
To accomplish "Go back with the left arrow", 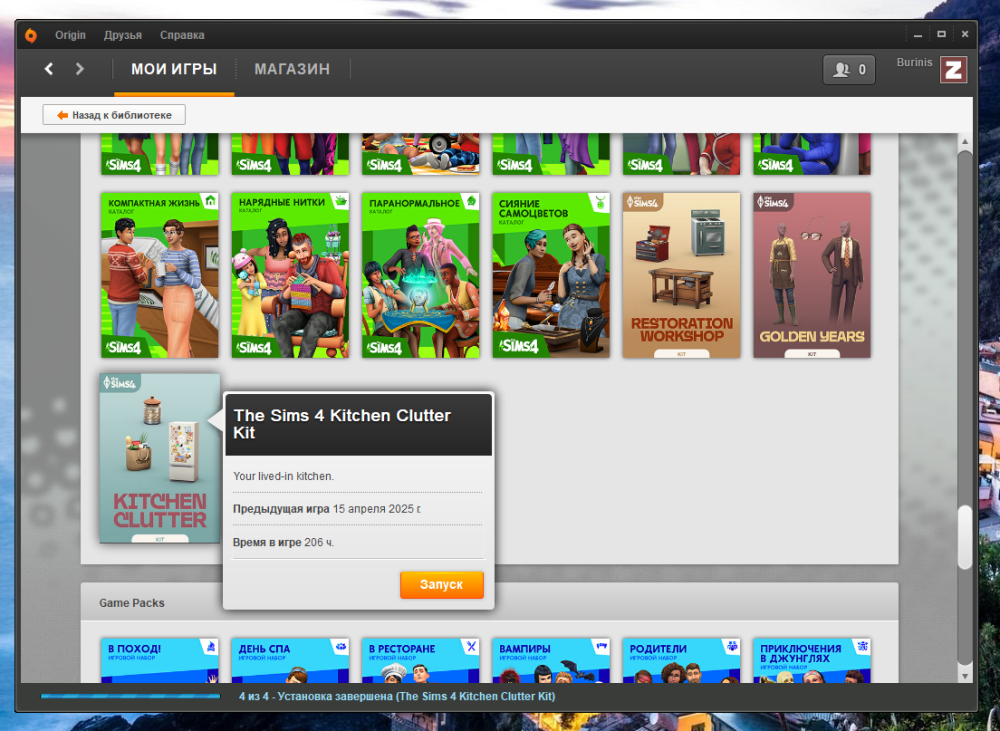I will tap(49, 69).
